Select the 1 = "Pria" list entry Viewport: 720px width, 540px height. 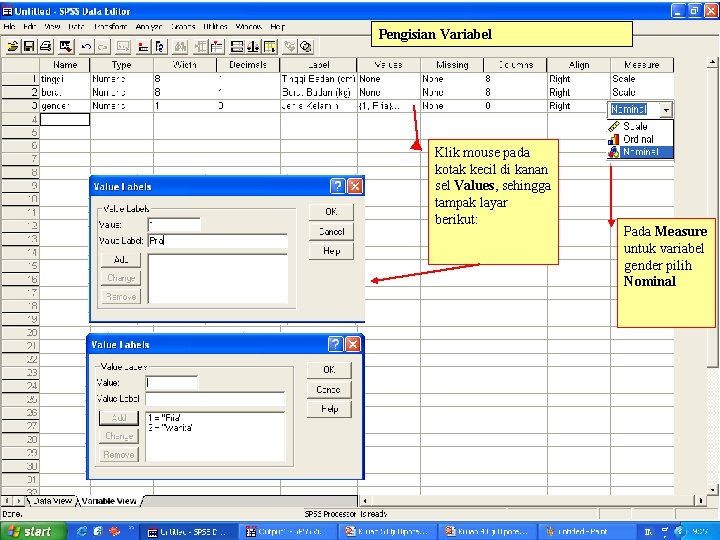164,418
